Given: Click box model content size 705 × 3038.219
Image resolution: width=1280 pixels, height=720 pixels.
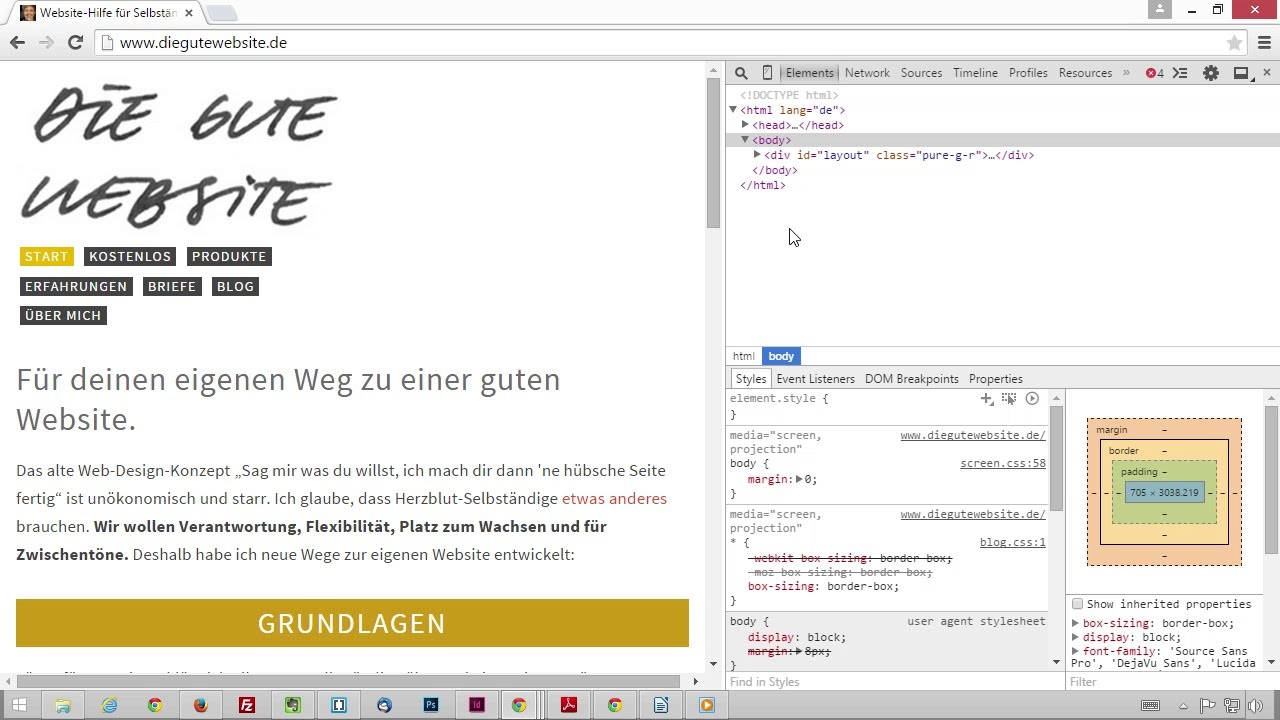Looking at the screenshot, I should click(x=1163, y=493).
